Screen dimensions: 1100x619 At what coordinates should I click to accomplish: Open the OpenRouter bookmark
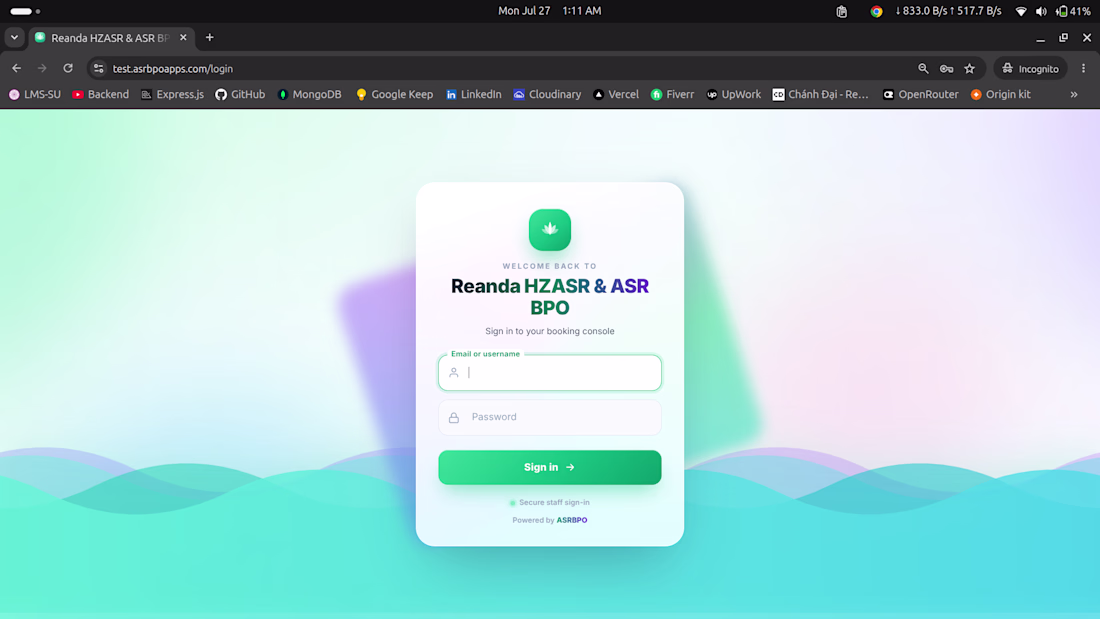(x=920, y=94)
